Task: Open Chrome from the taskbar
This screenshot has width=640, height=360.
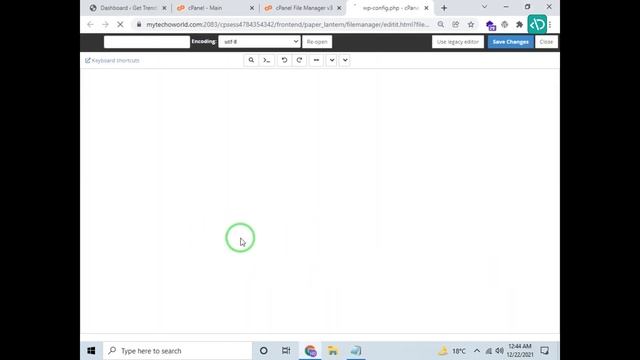Action: [310, 351]
